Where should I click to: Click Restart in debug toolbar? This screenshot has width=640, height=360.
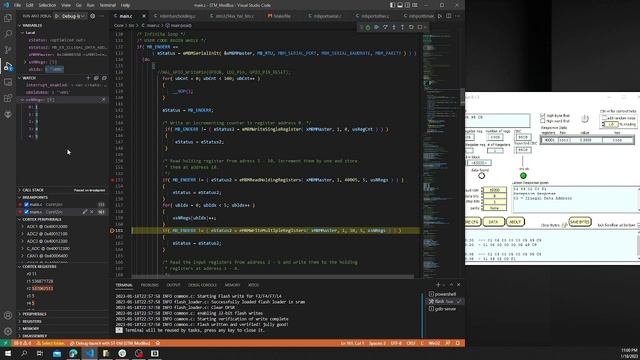[411, 27]
